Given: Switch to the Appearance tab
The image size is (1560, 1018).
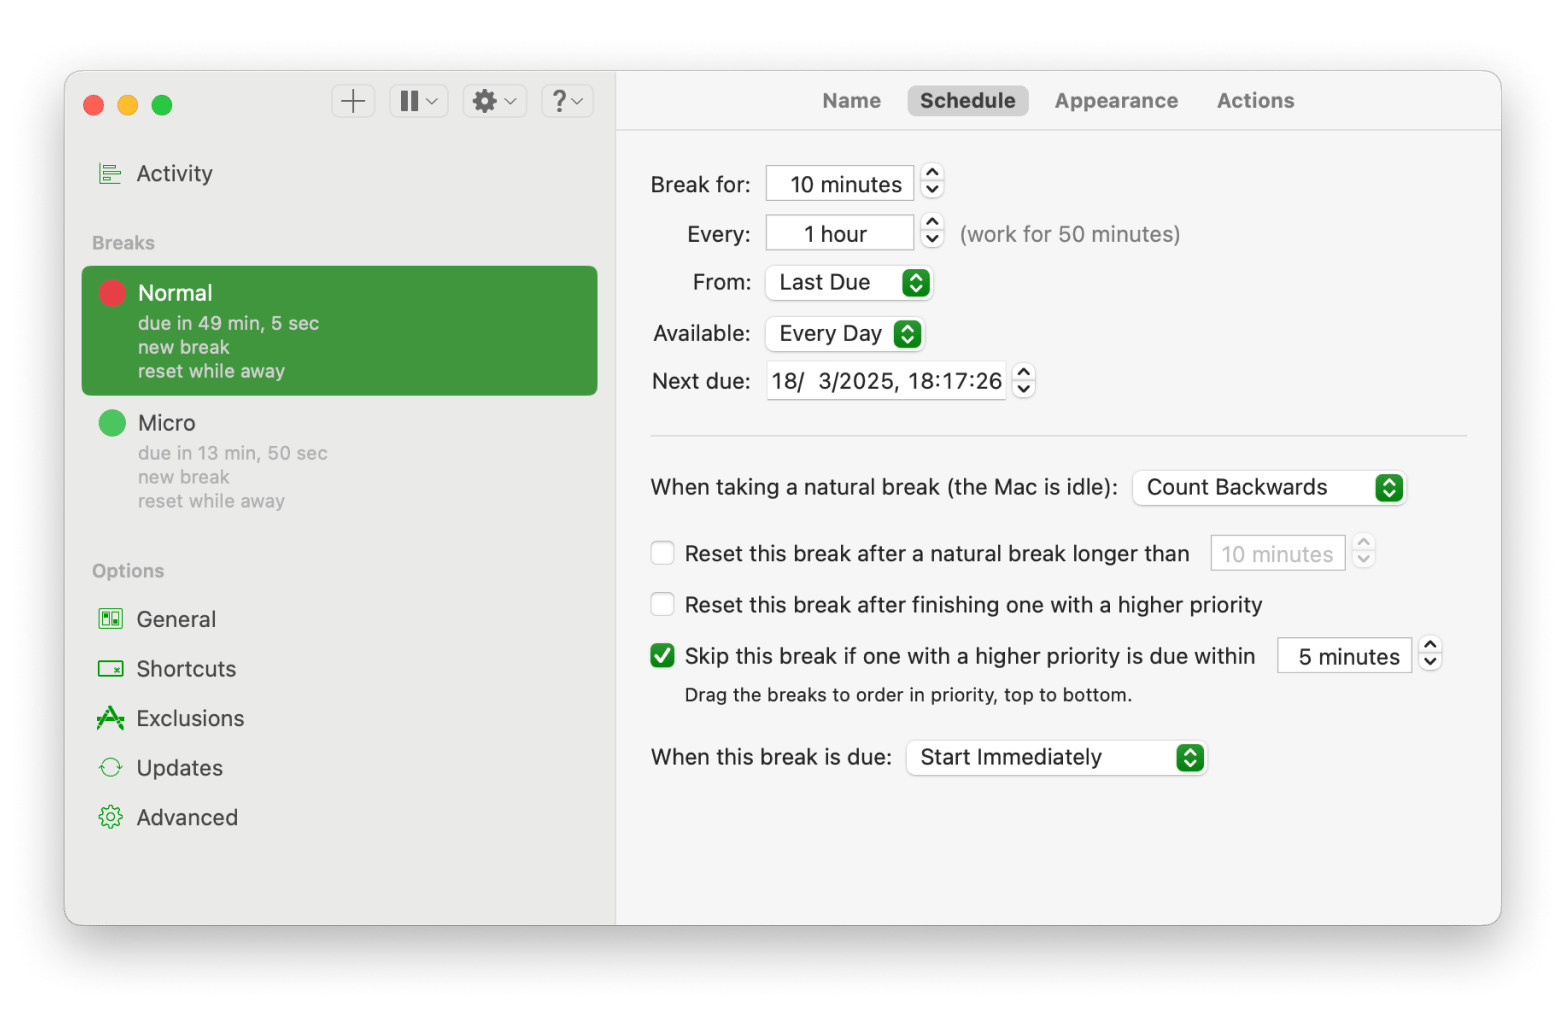Looking at the screenshot, I should [x=1116, y=101].
